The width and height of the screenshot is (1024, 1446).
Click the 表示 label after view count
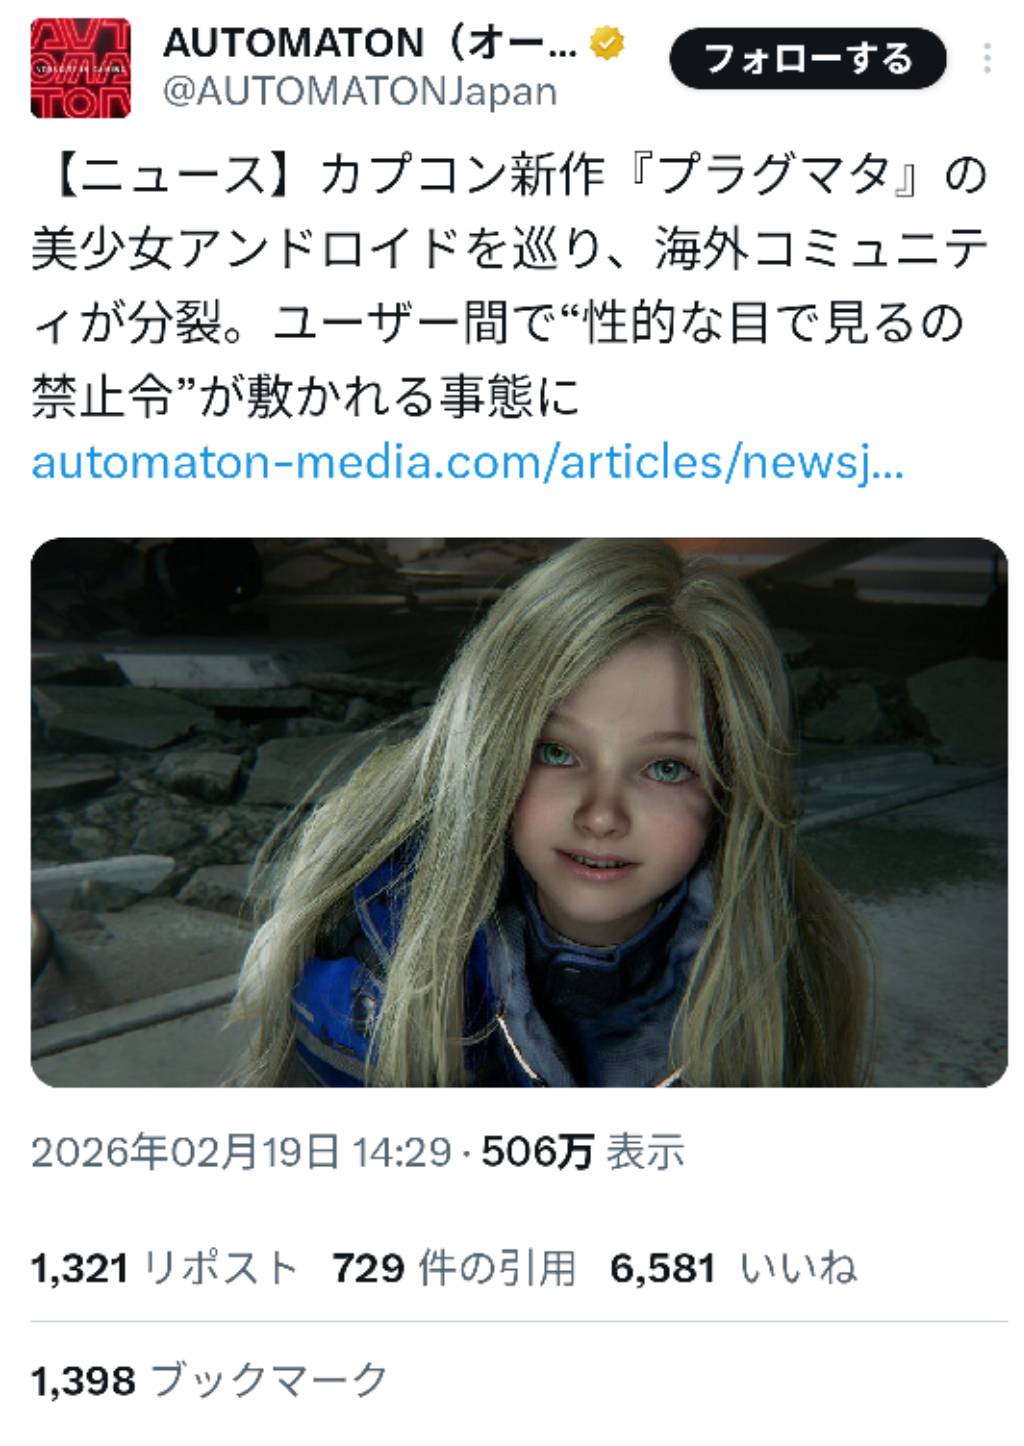(646, 1152)
